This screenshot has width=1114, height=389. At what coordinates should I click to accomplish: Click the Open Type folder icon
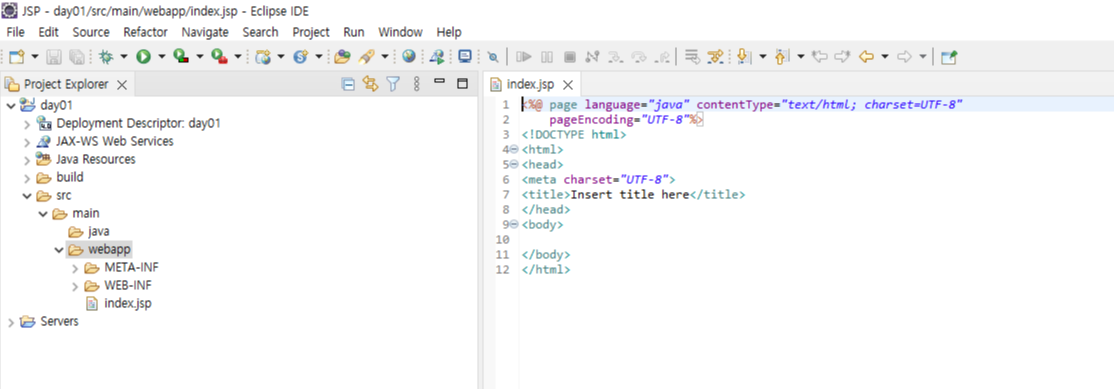pos(343,57)
